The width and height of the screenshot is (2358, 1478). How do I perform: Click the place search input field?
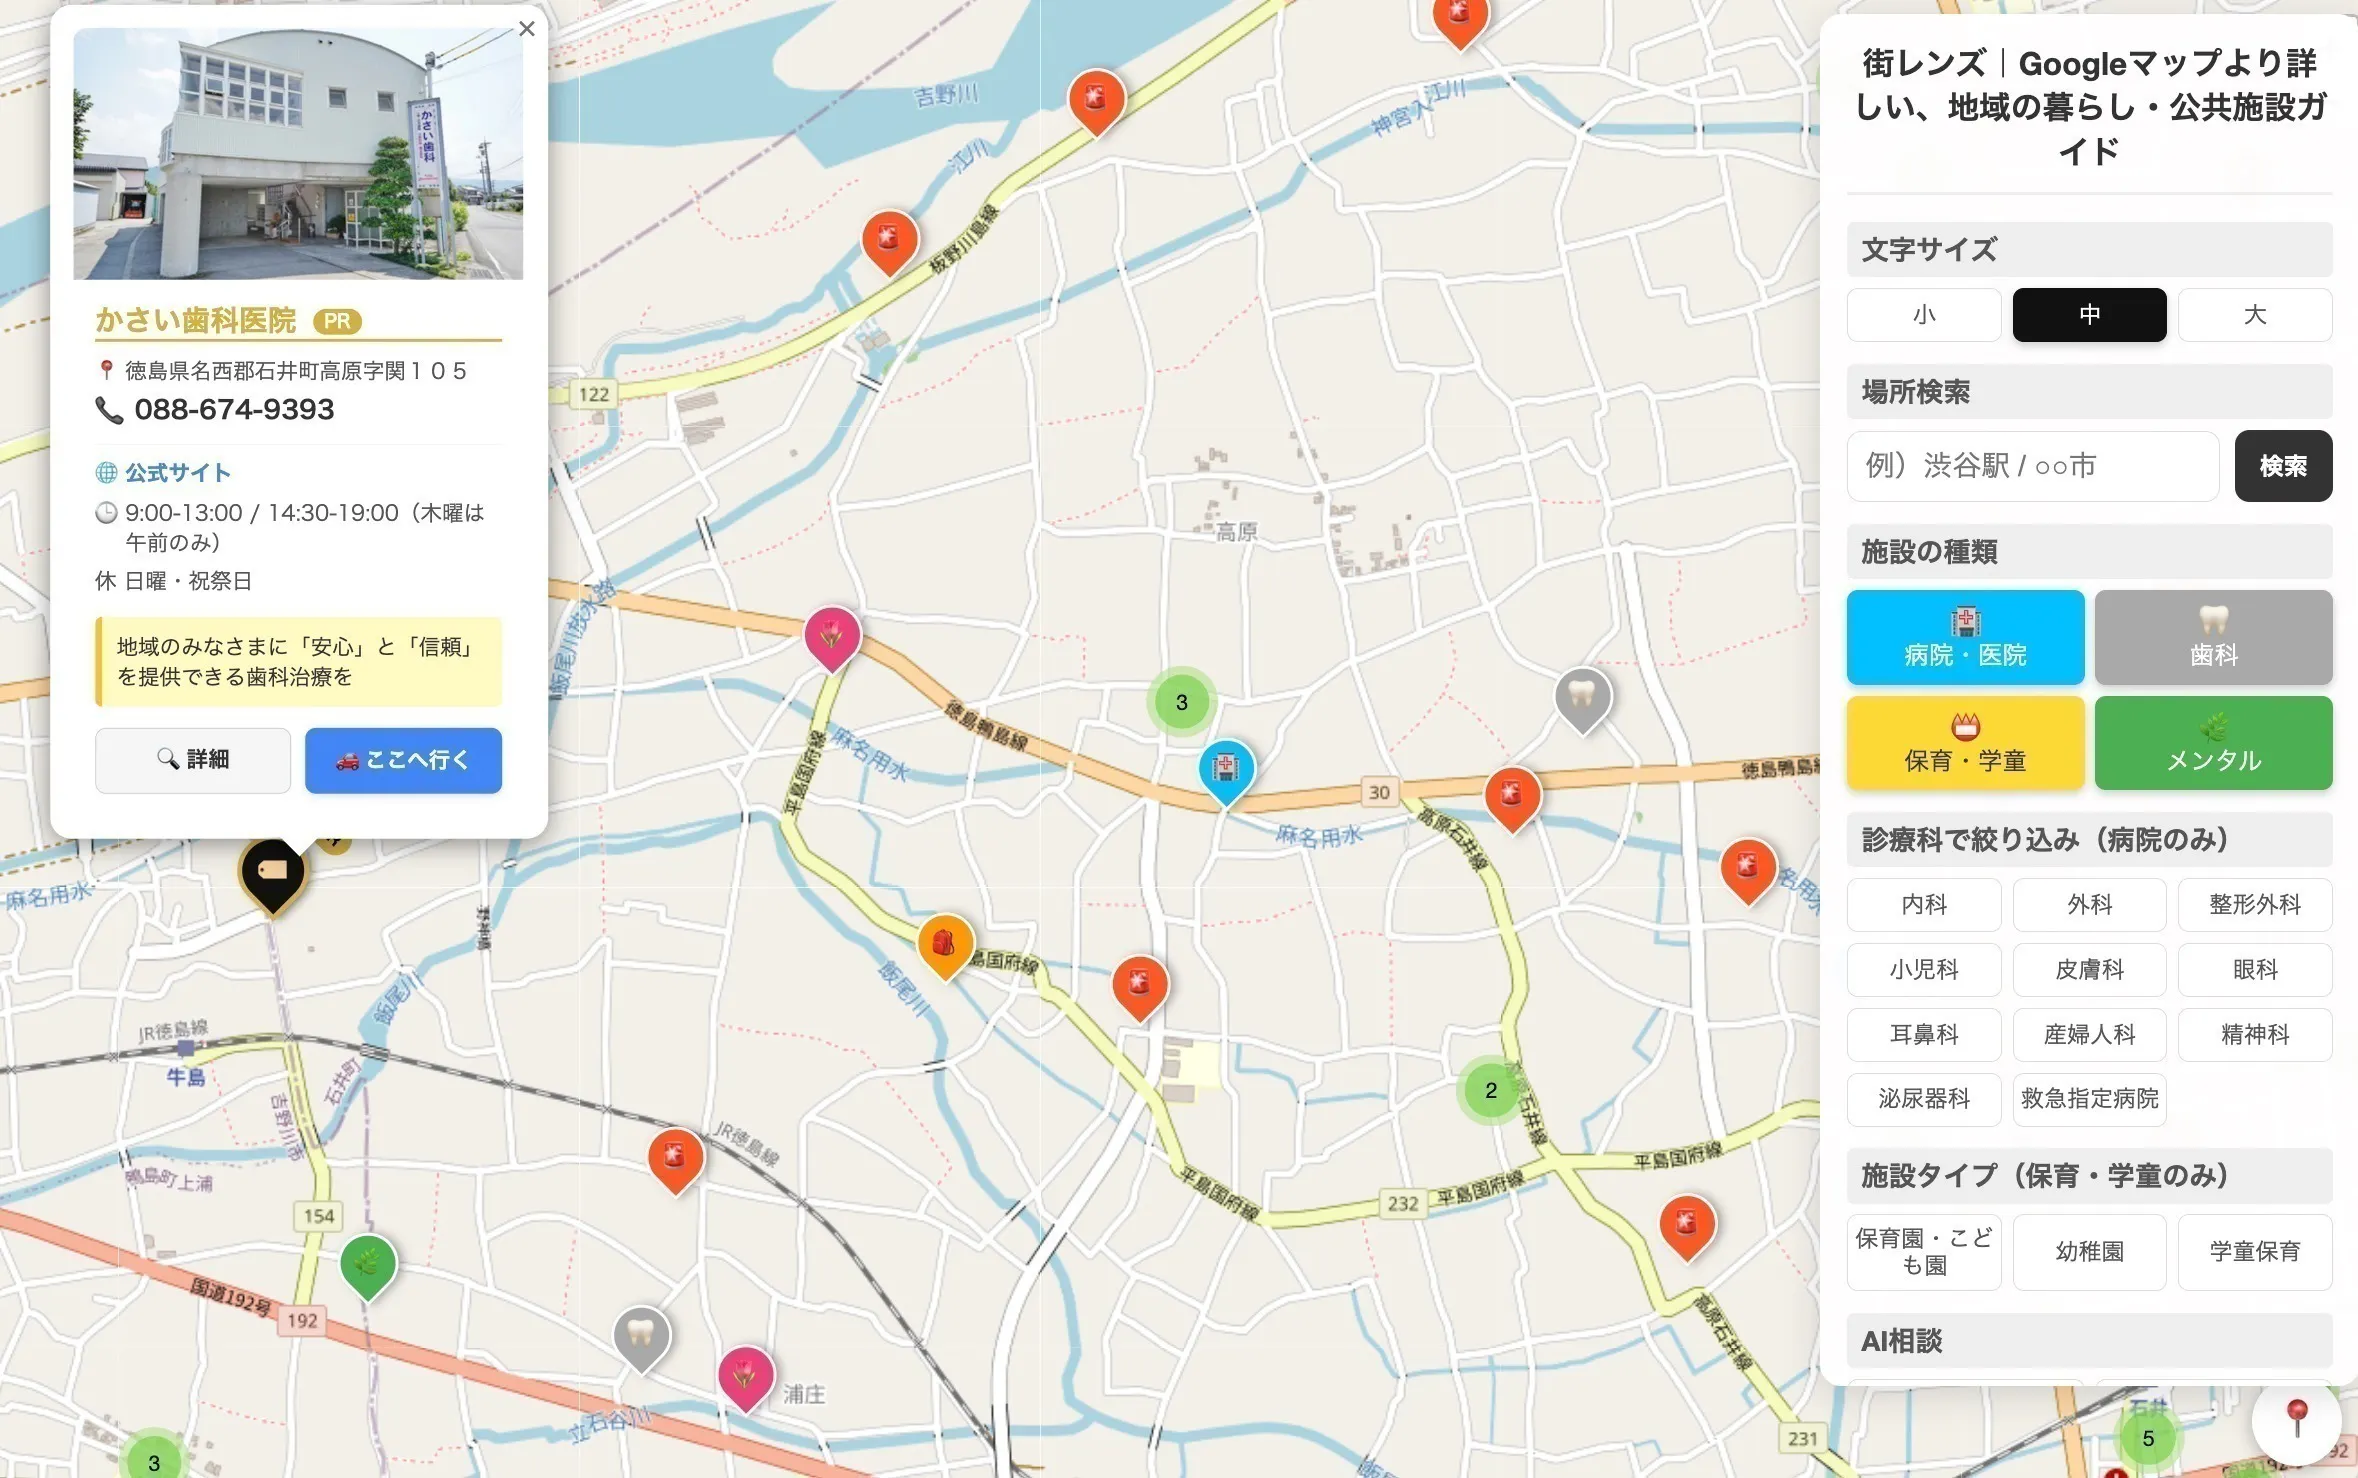coord(2031,466)
